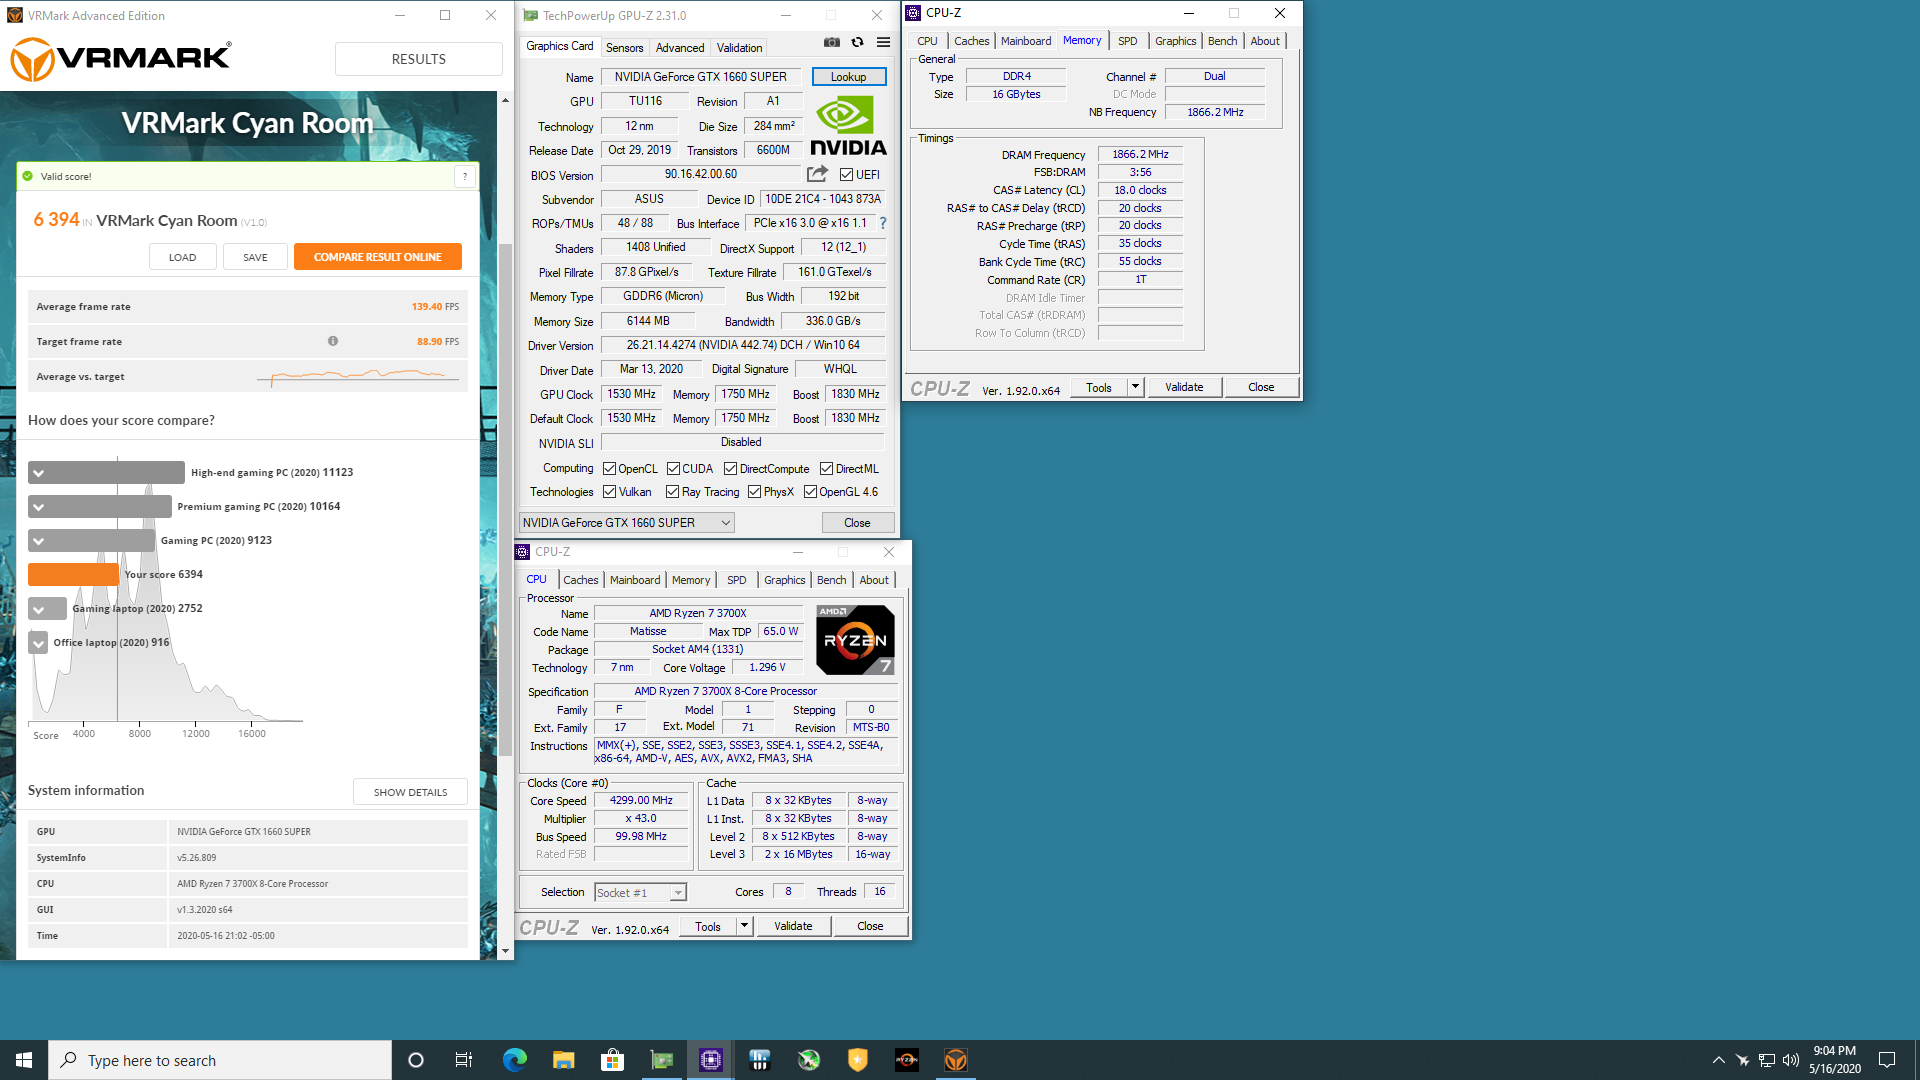Open the SPD tab in CPU-Z Memory window
This screenshot has width=1920, height=1080.
pyautogui.click(x=1127, y=41)
